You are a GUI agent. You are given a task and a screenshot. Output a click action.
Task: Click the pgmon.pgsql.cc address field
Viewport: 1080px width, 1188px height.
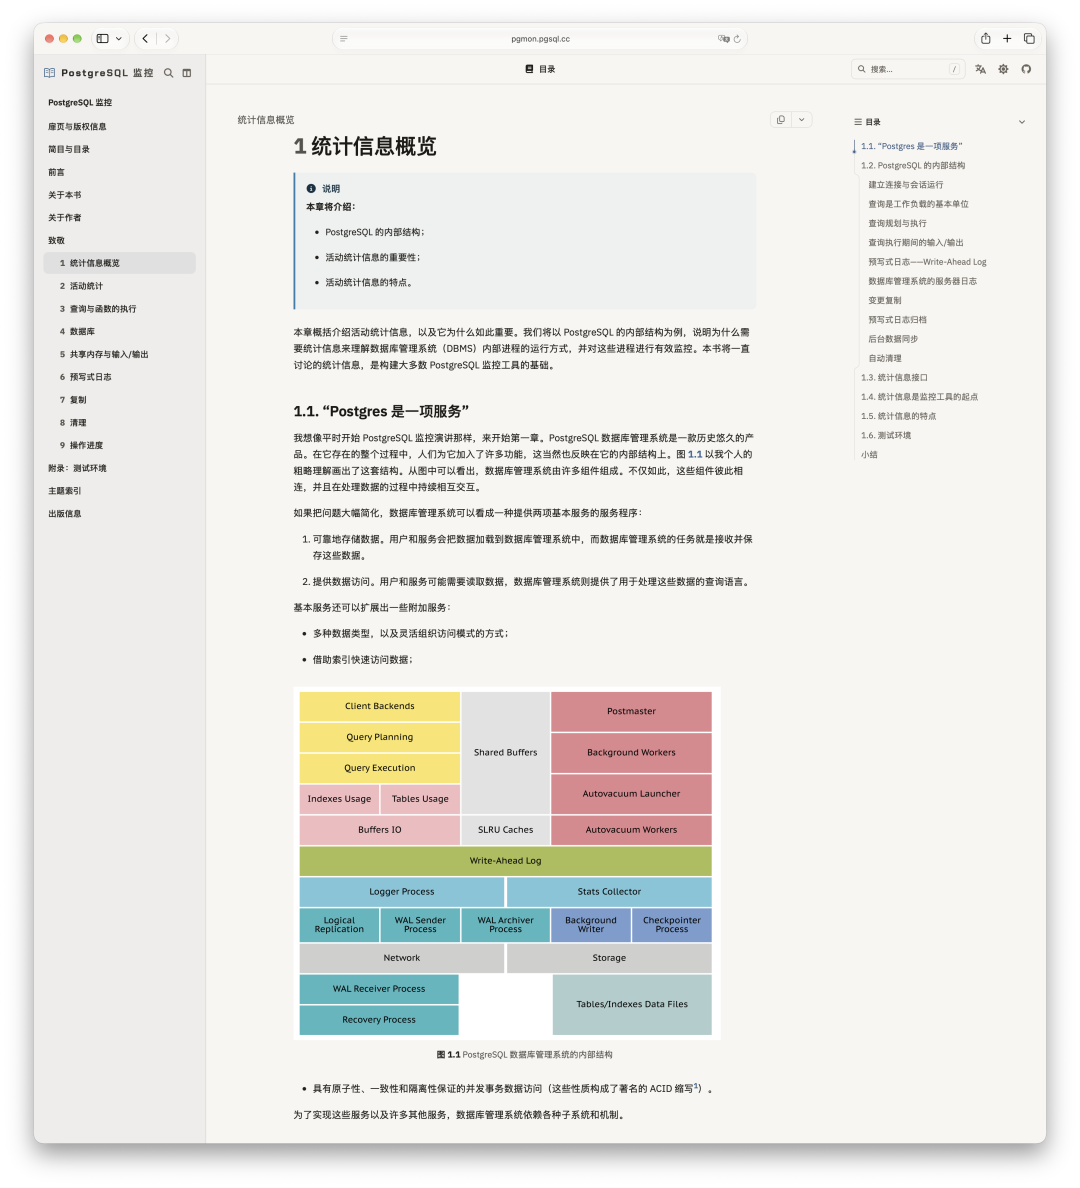[x=540, y=39]
